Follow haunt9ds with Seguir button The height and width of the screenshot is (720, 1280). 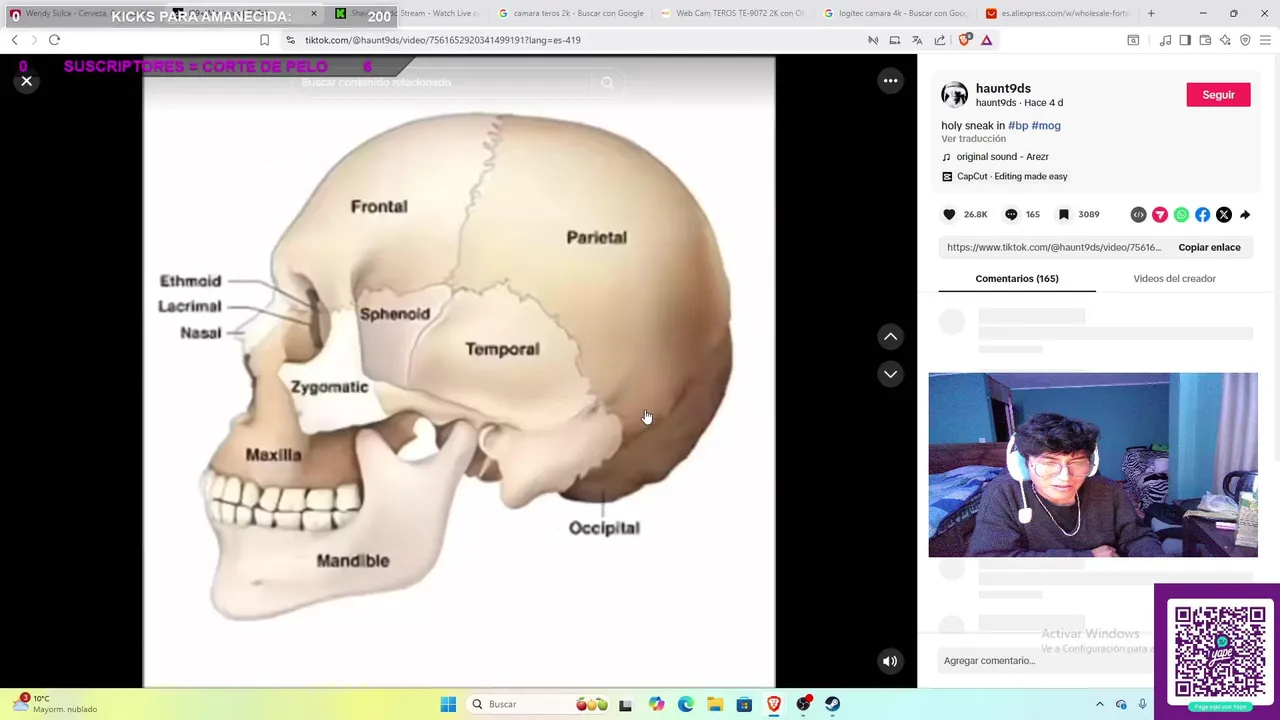click(1218, 95)
